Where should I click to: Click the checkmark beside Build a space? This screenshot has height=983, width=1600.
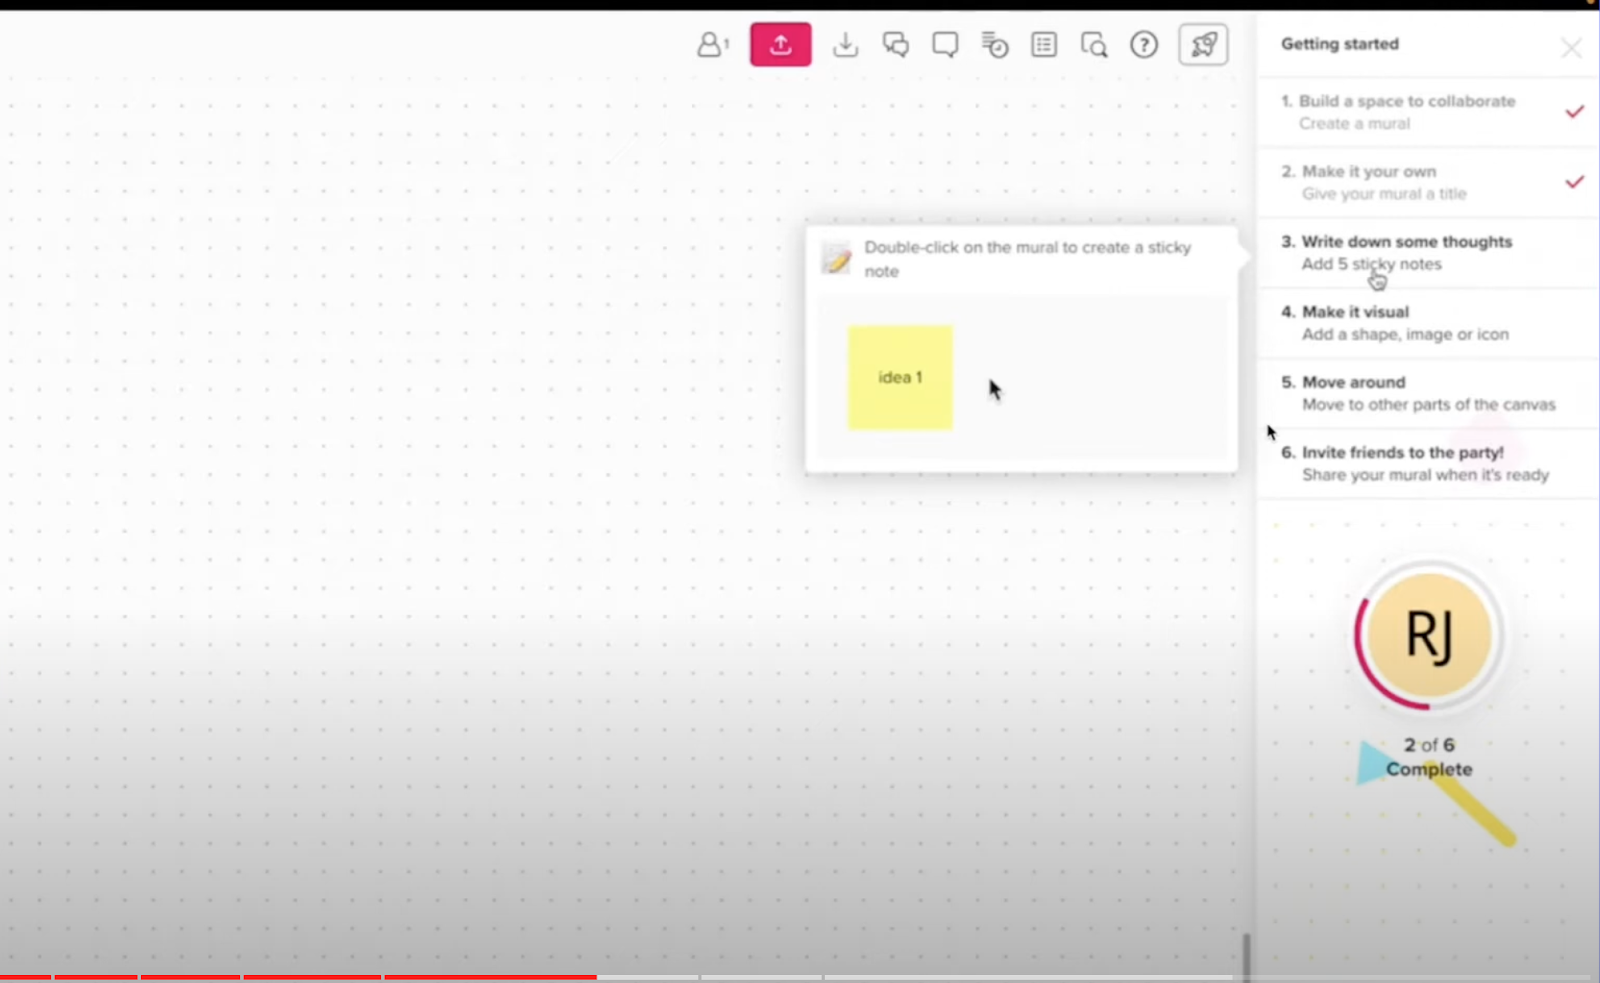1575,111
